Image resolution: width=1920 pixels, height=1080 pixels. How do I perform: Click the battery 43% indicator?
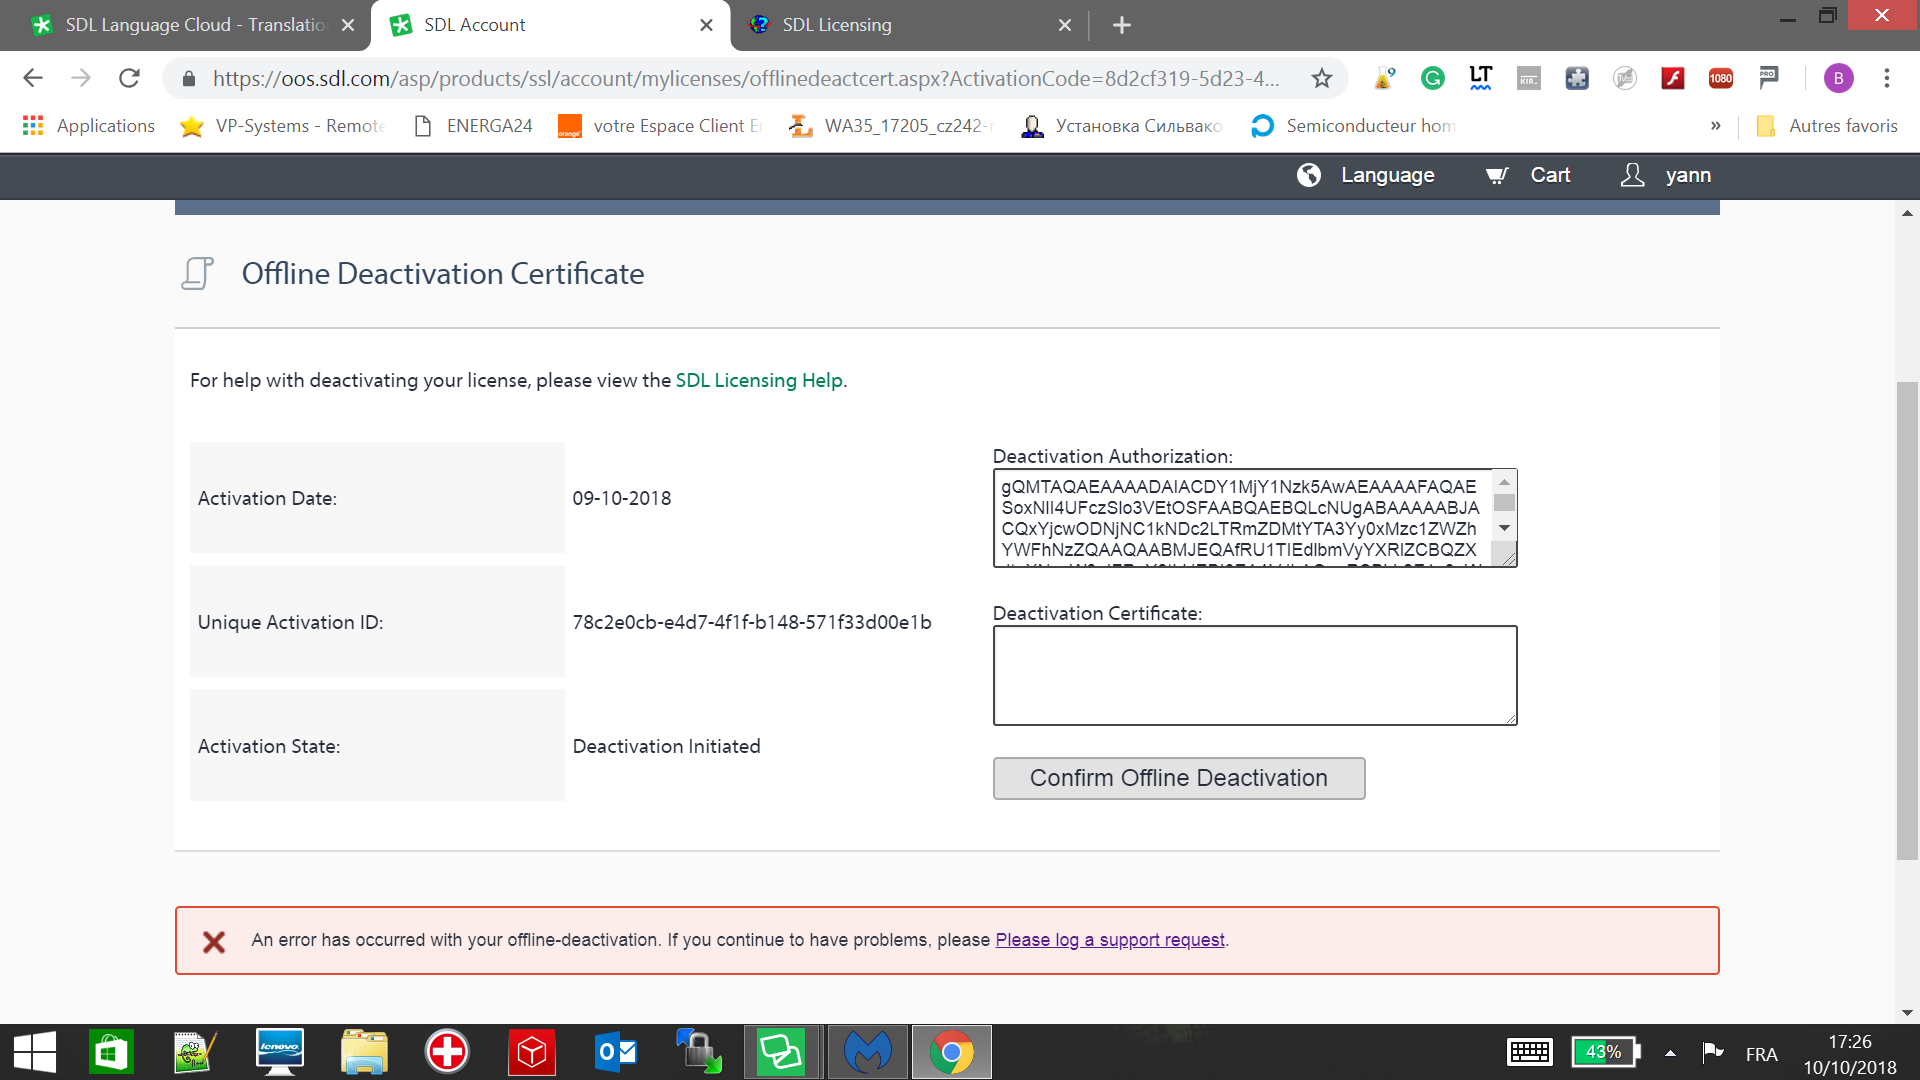point(1606,1052)
